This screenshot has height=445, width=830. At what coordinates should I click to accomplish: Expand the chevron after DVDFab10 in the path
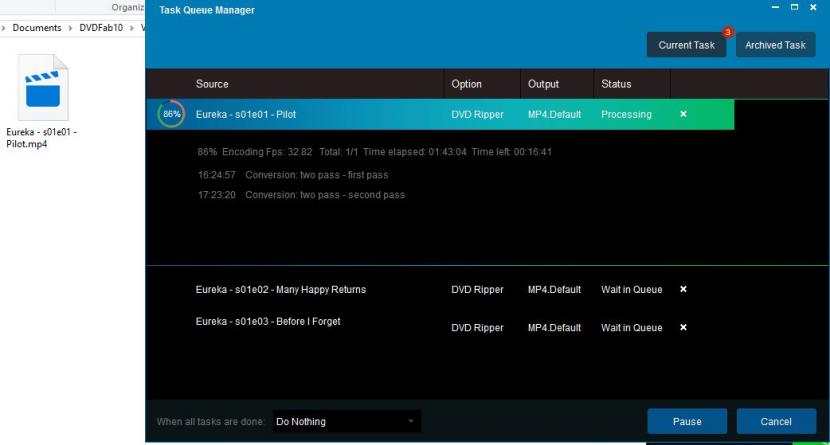131,27
